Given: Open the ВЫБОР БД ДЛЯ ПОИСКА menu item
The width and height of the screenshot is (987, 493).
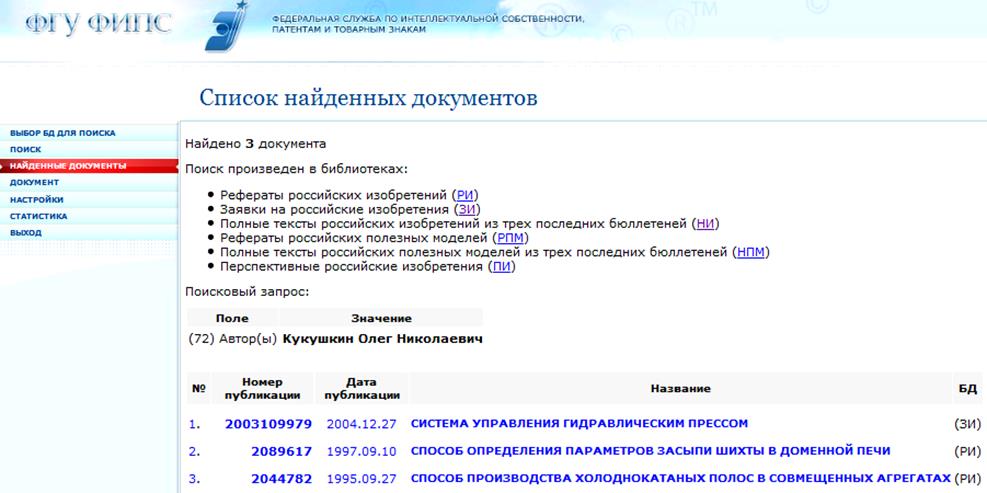Looking at the screenshot, I should click(x=63, y=133).
